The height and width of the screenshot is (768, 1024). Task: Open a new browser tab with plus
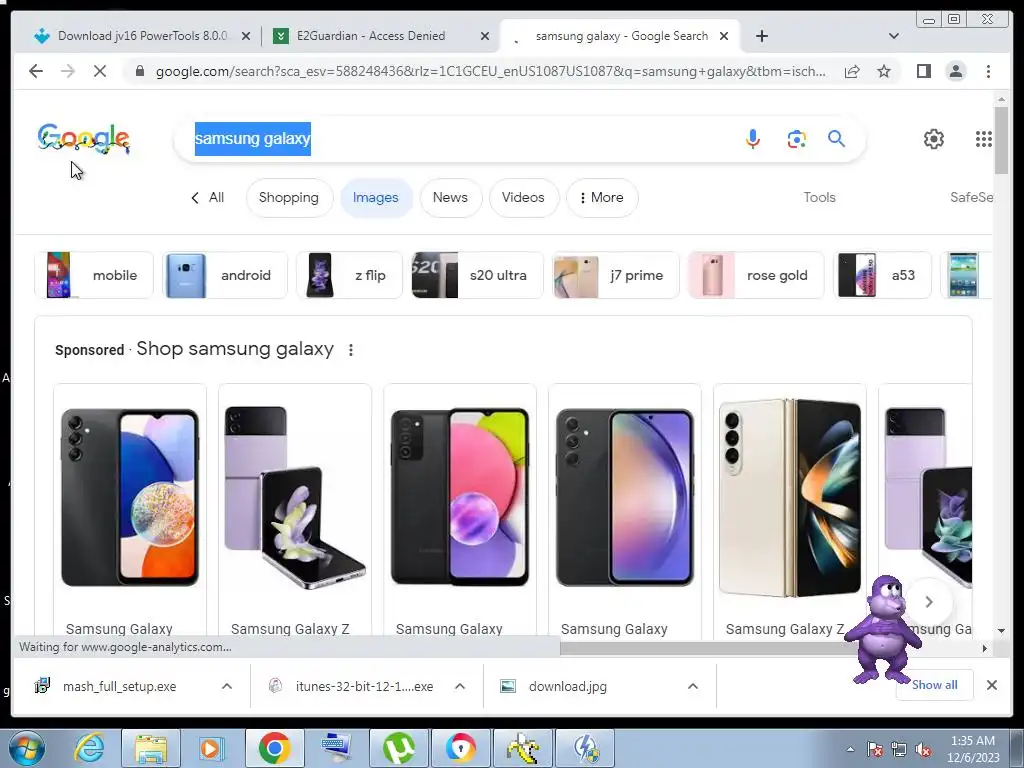coord(761,36)
